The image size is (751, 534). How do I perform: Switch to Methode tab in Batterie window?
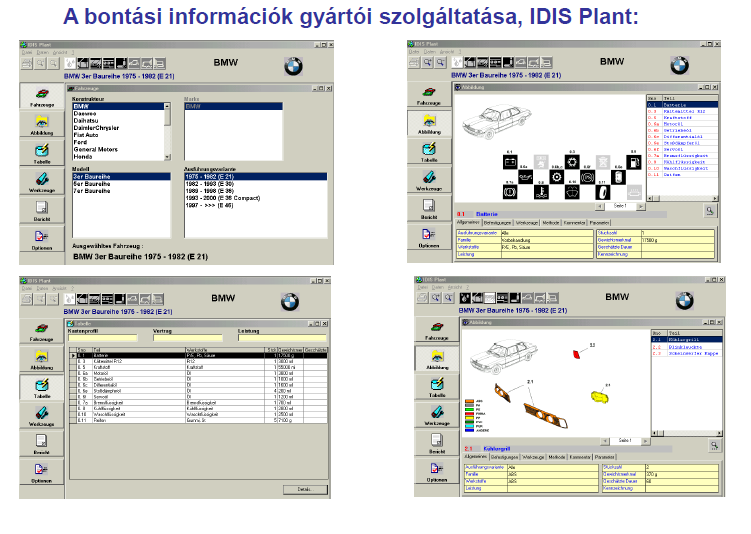pyautogui.click(x=551, y=223)
